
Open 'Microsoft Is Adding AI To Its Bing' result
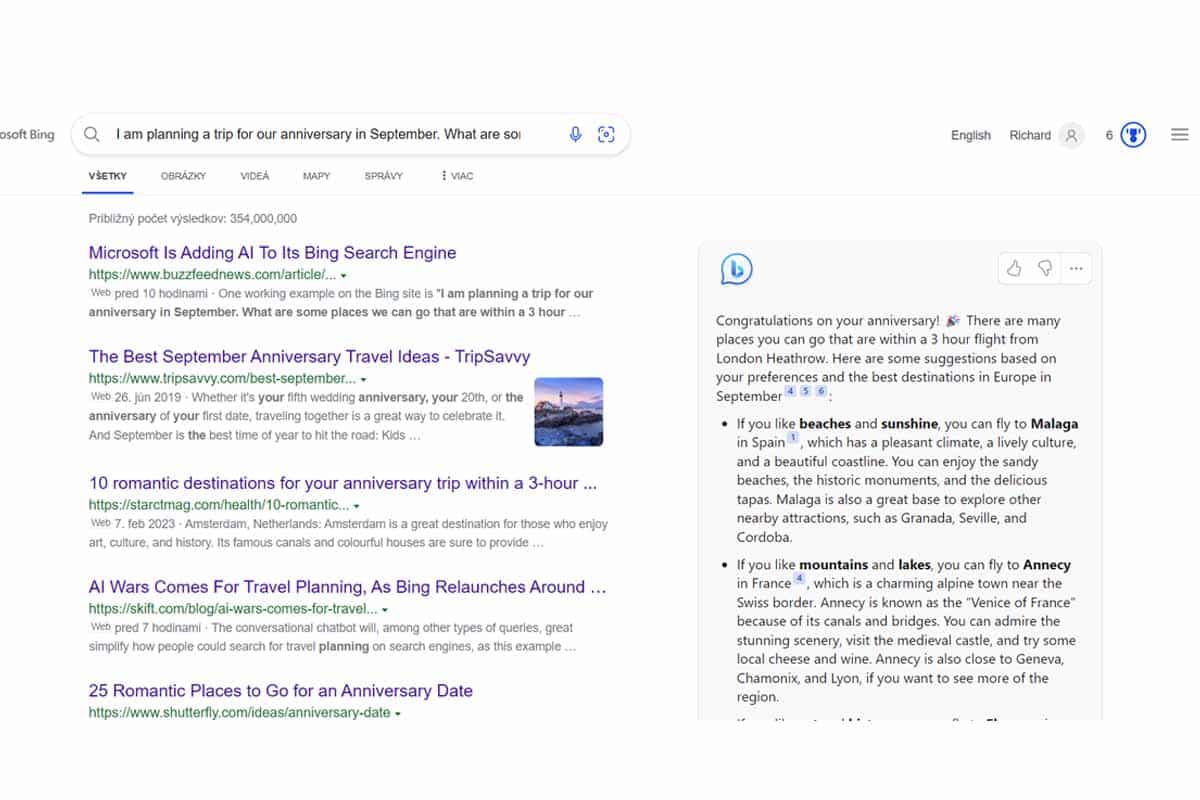coord(272,253)
